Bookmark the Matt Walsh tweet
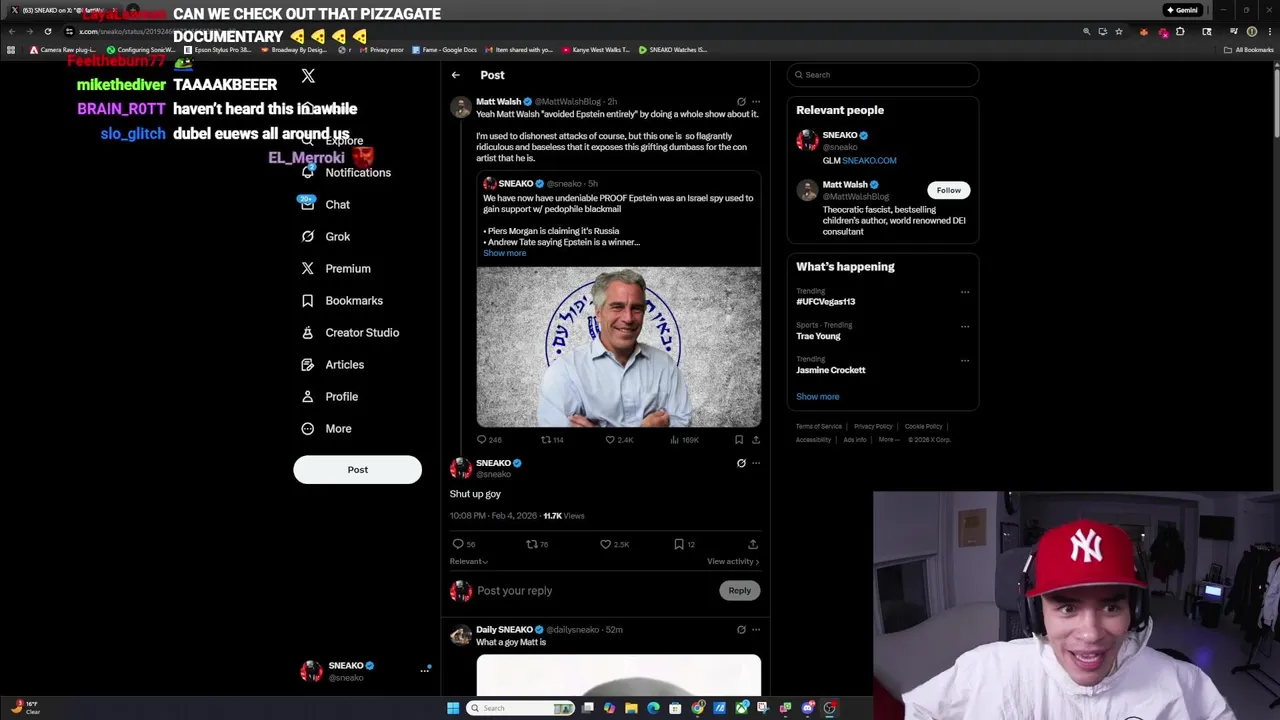Screen dimensions: 1280x720 point(739,439)
